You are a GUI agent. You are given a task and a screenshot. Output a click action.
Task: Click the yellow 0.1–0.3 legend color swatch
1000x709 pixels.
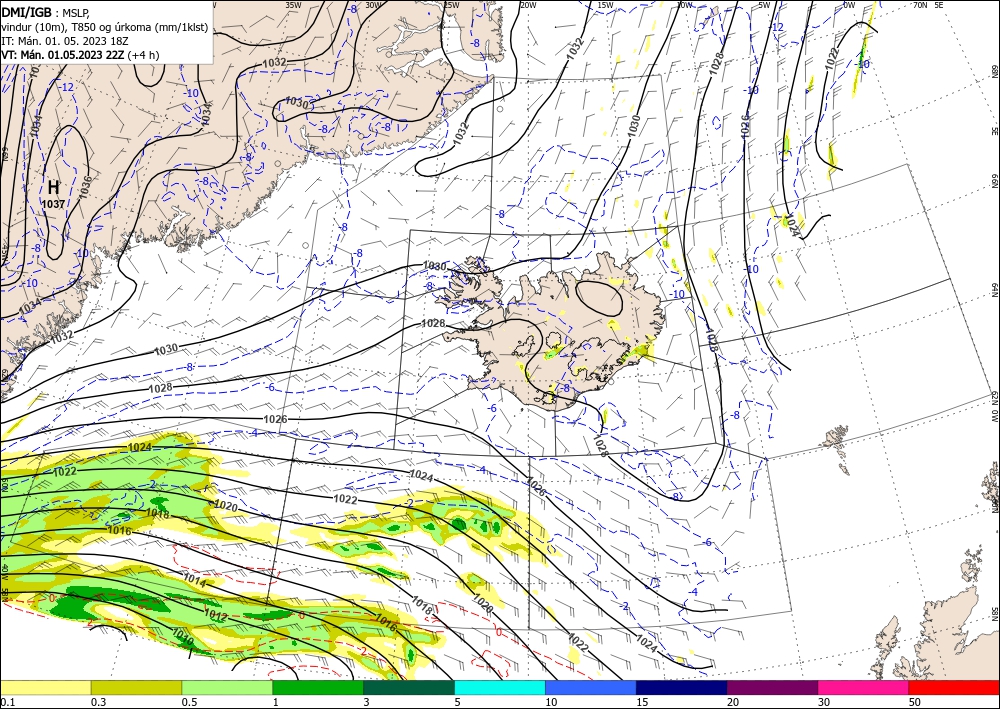(45, 687)
